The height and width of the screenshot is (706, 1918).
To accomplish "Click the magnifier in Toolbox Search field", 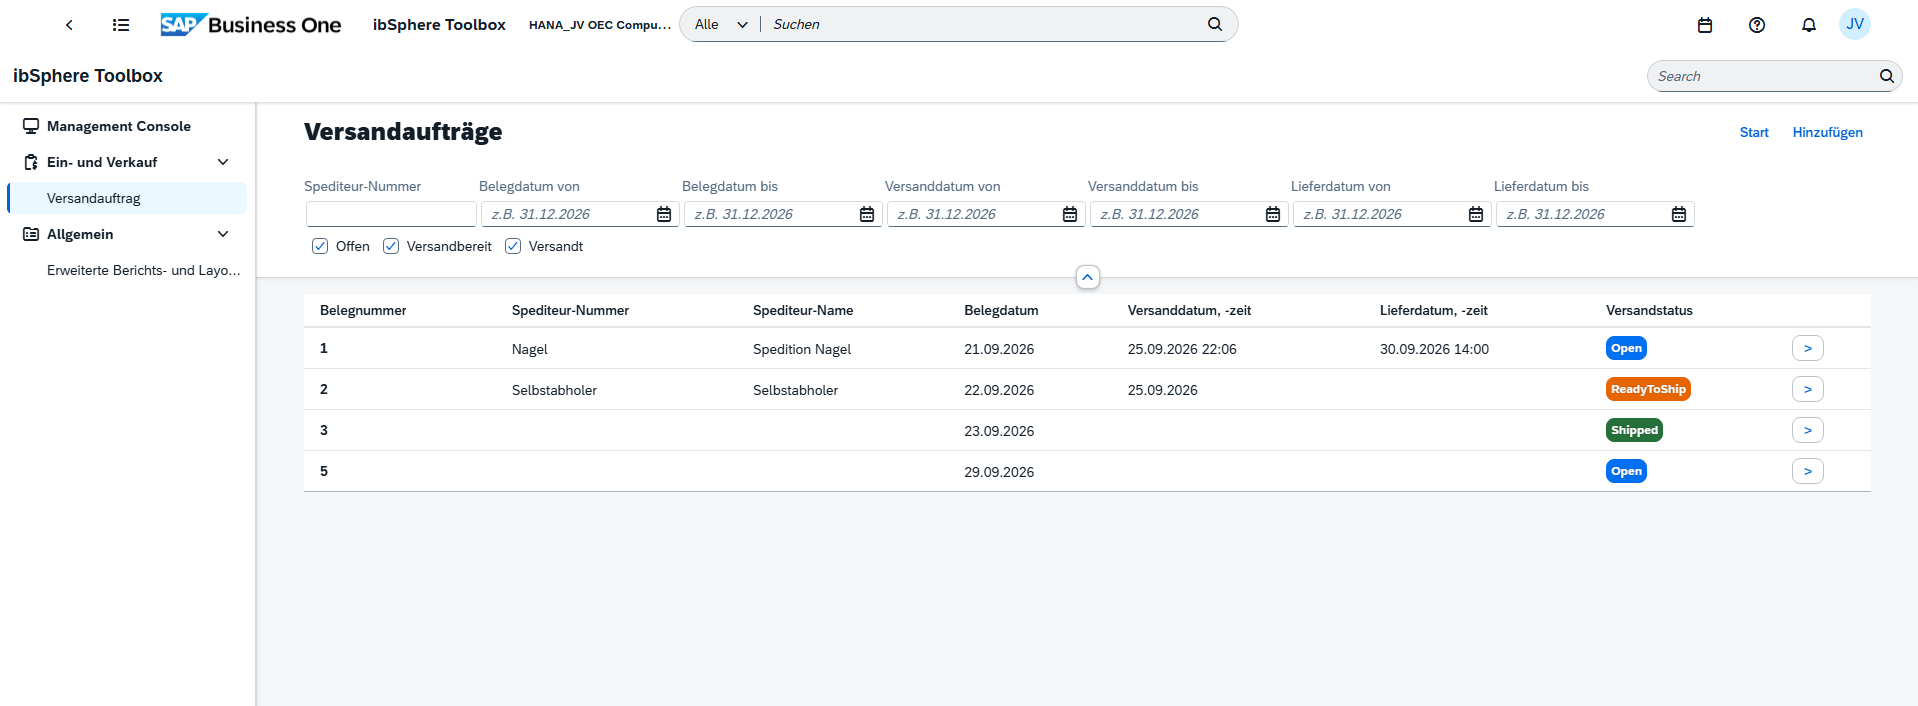I will pos(1887,76).
